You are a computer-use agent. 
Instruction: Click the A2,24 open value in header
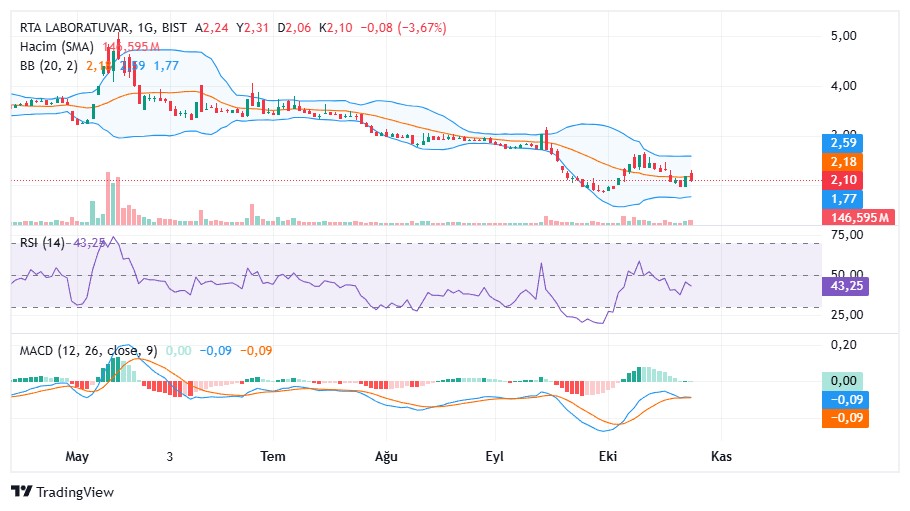pos(211,28)
